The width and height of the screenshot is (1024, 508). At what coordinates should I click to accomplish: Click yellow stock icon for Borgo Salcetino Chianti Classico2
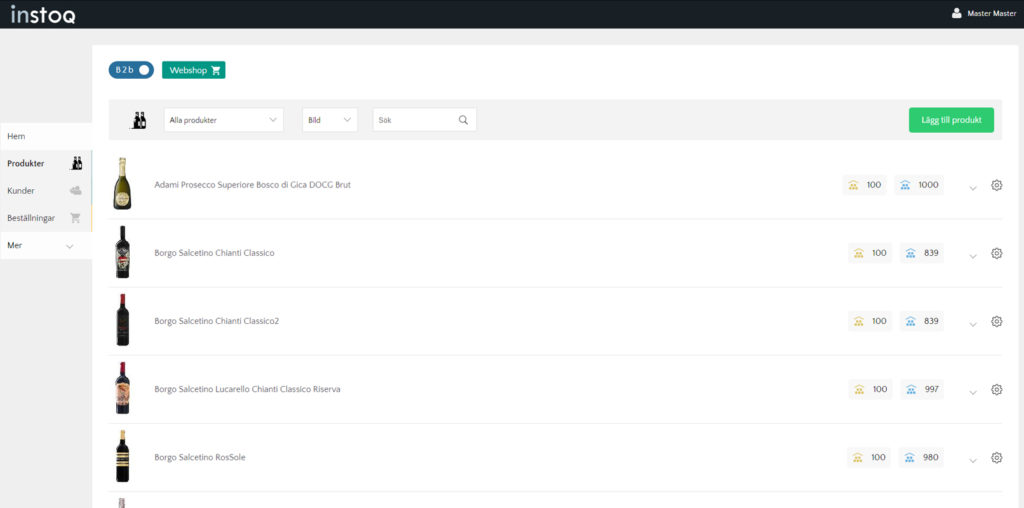point(856,322)
